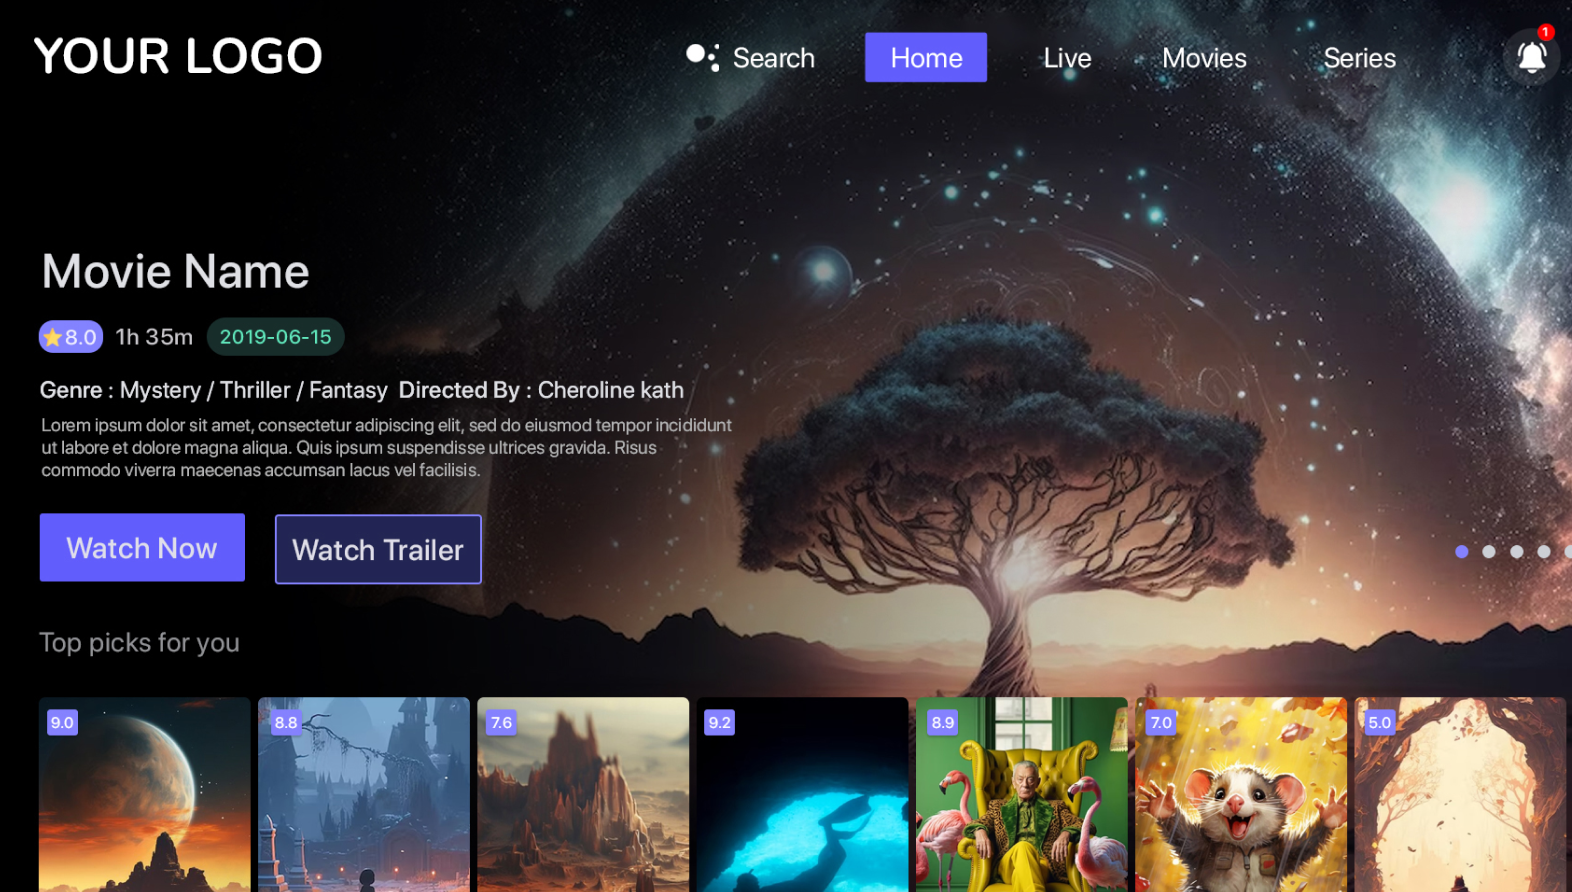Image resolution: width=1572 pixels, height=892 pixels.
Task: Open the glowing underwater thumbnail rated 9.2
Action: coord(803,794)
